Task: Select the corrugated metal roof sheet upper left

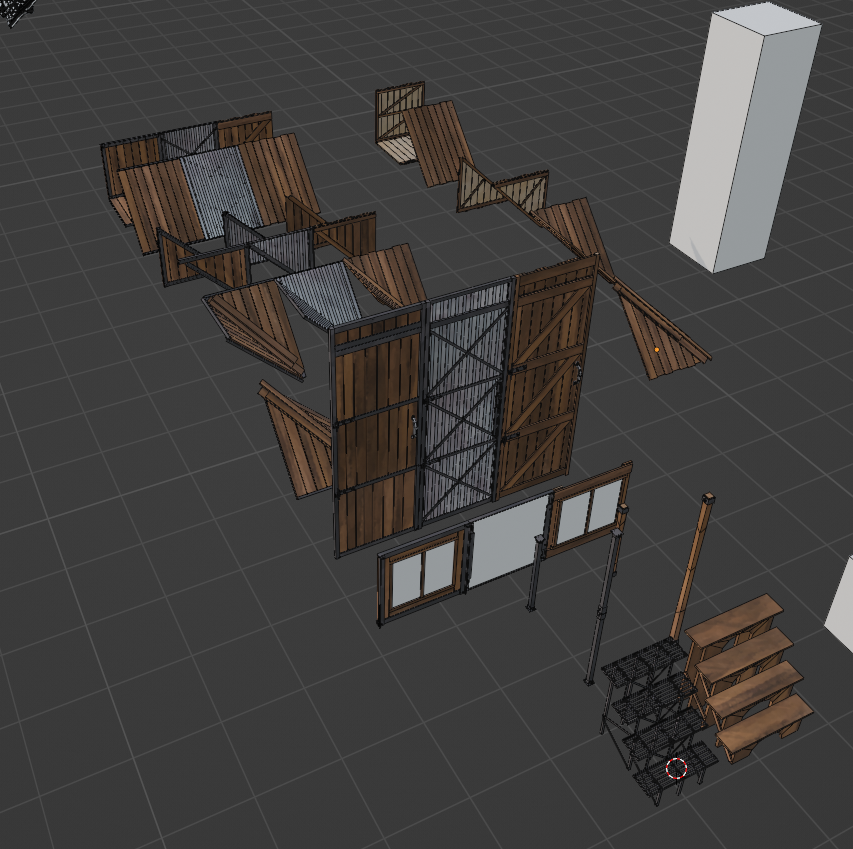Action: click(x=222, y=190)
